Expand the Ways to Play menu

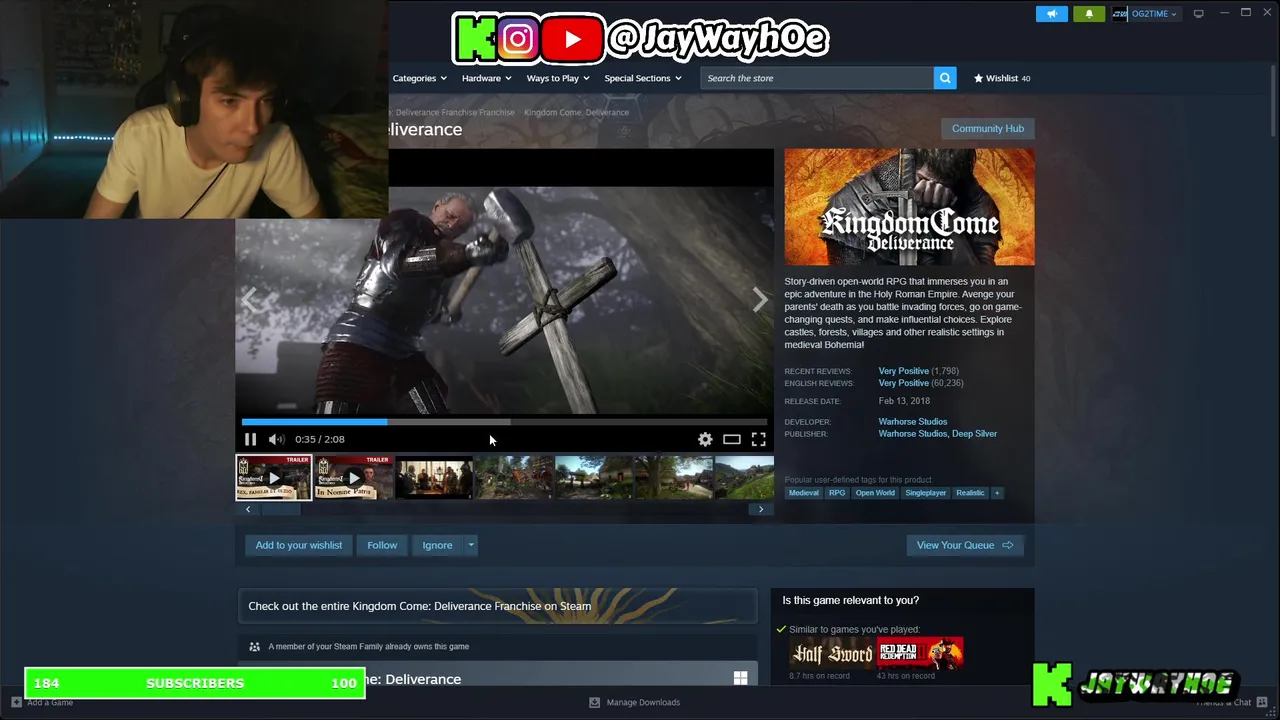tap(558, 78)
